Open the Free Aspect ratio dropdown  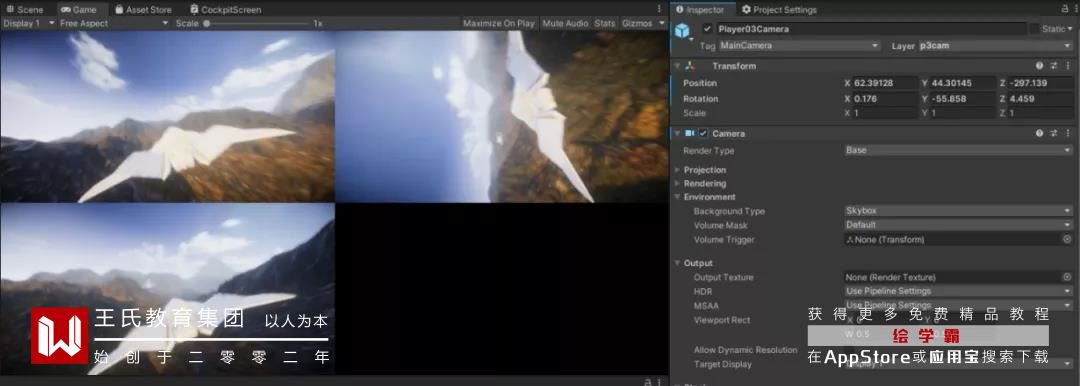(114, 23)
